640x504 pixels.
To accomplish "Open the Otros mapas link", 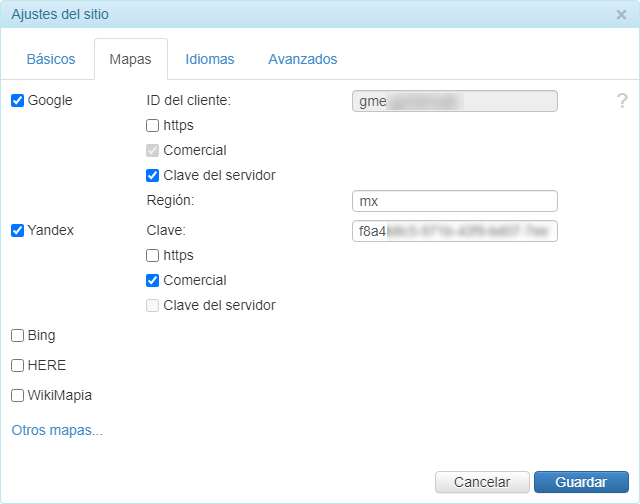I will coord(57,431).
